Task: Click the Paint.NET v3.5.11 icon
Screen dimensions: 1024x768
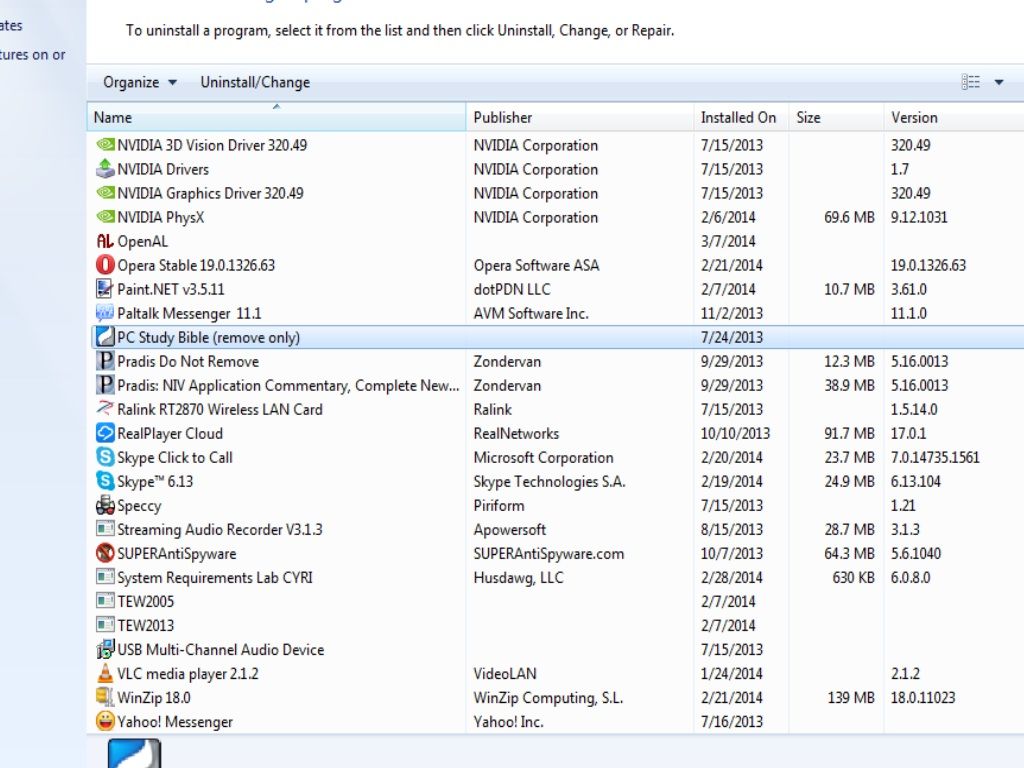Action: coord(105,289)
